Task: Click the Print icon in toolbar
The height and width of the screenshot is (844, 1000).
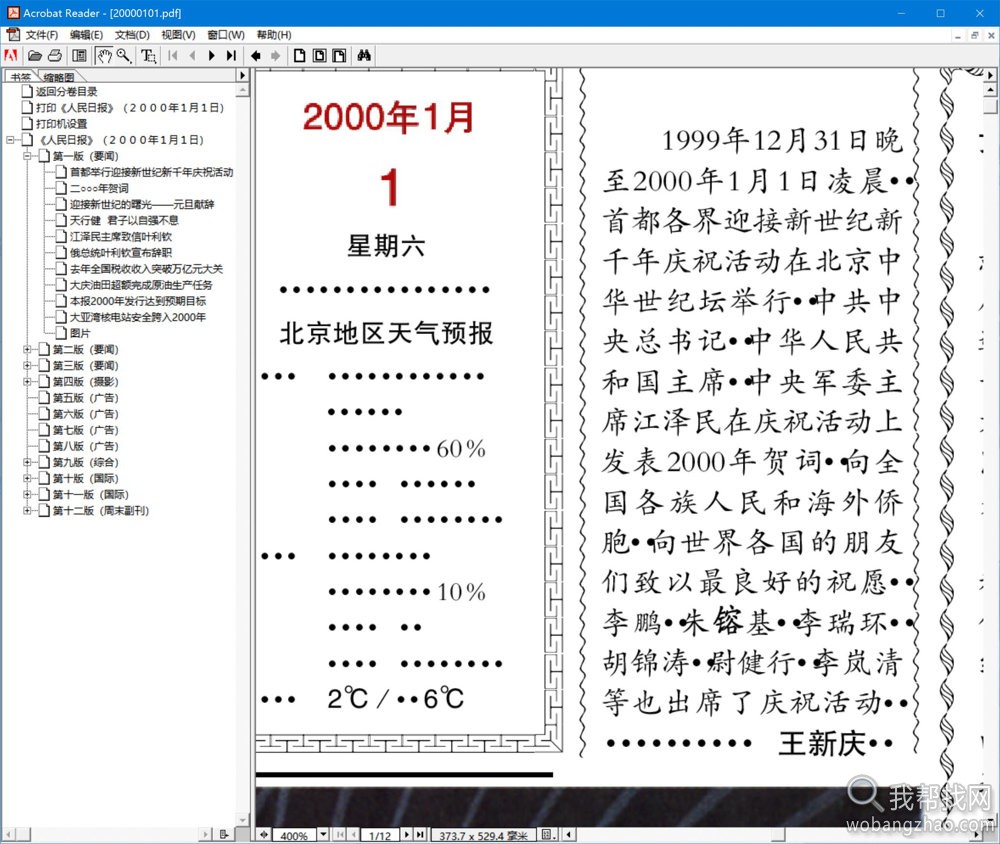Action: coord(55,56)
